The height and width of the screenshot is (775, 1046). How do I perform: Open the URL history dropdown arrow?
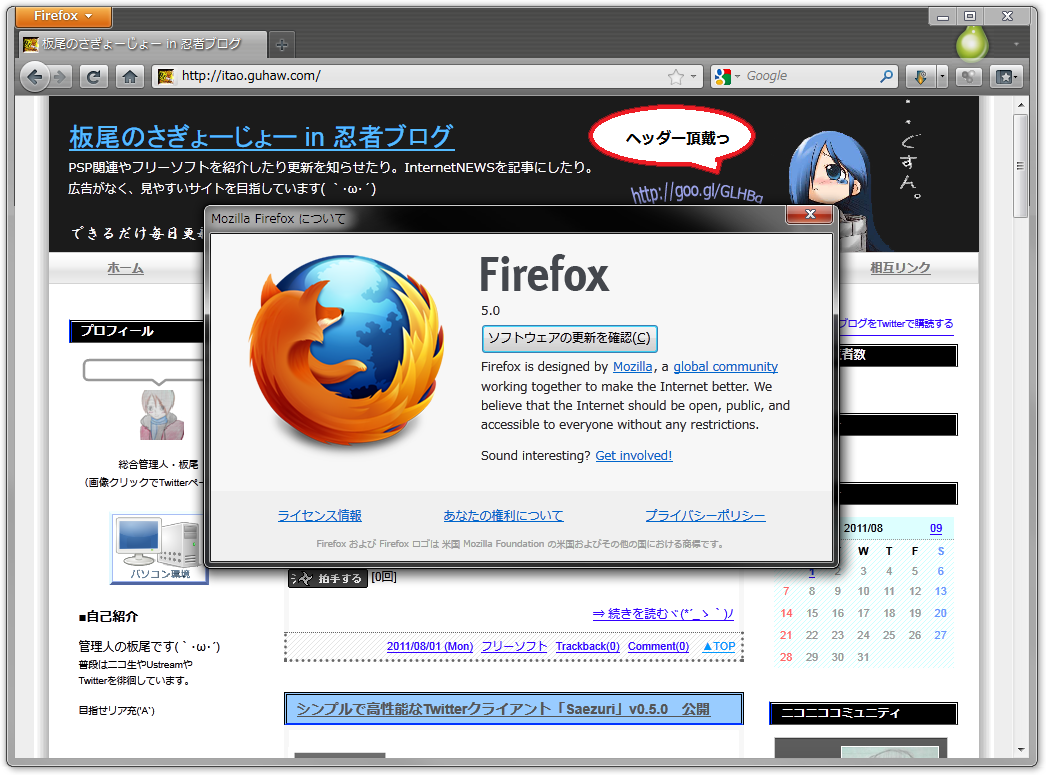tap(694, 77)
